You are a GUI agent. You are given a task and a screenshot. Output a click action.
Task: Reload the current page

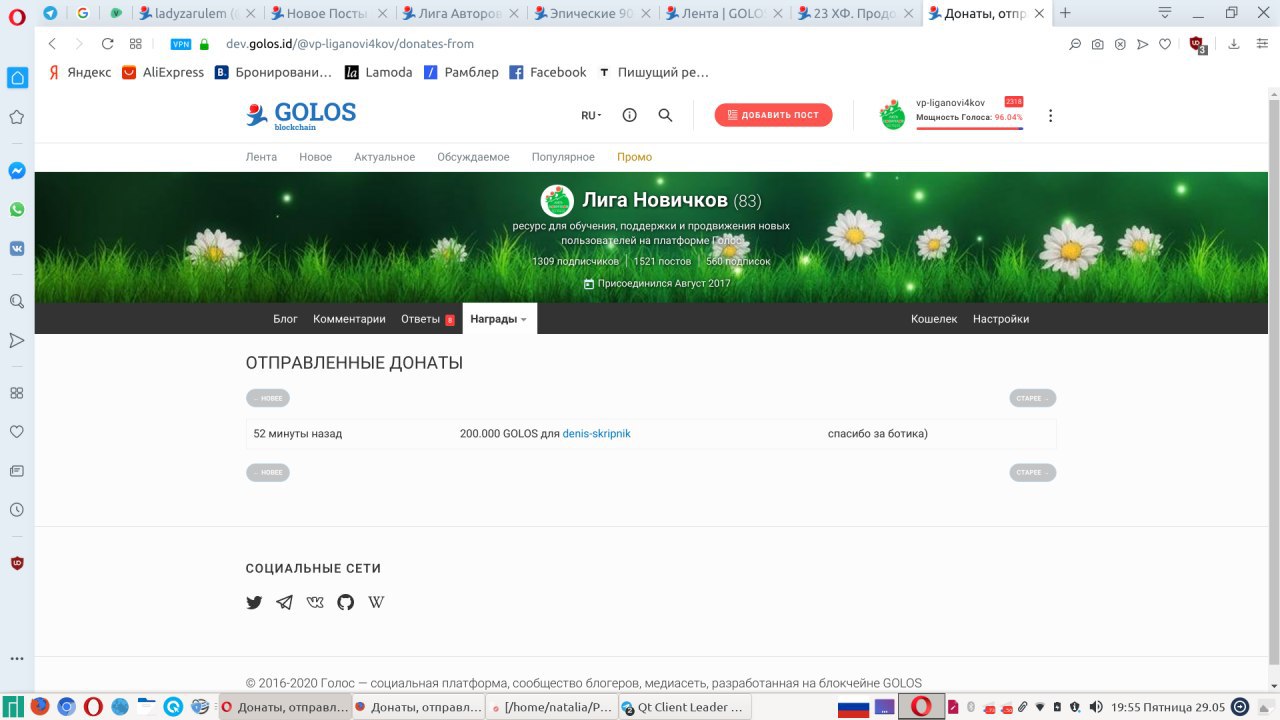[107, 44]
